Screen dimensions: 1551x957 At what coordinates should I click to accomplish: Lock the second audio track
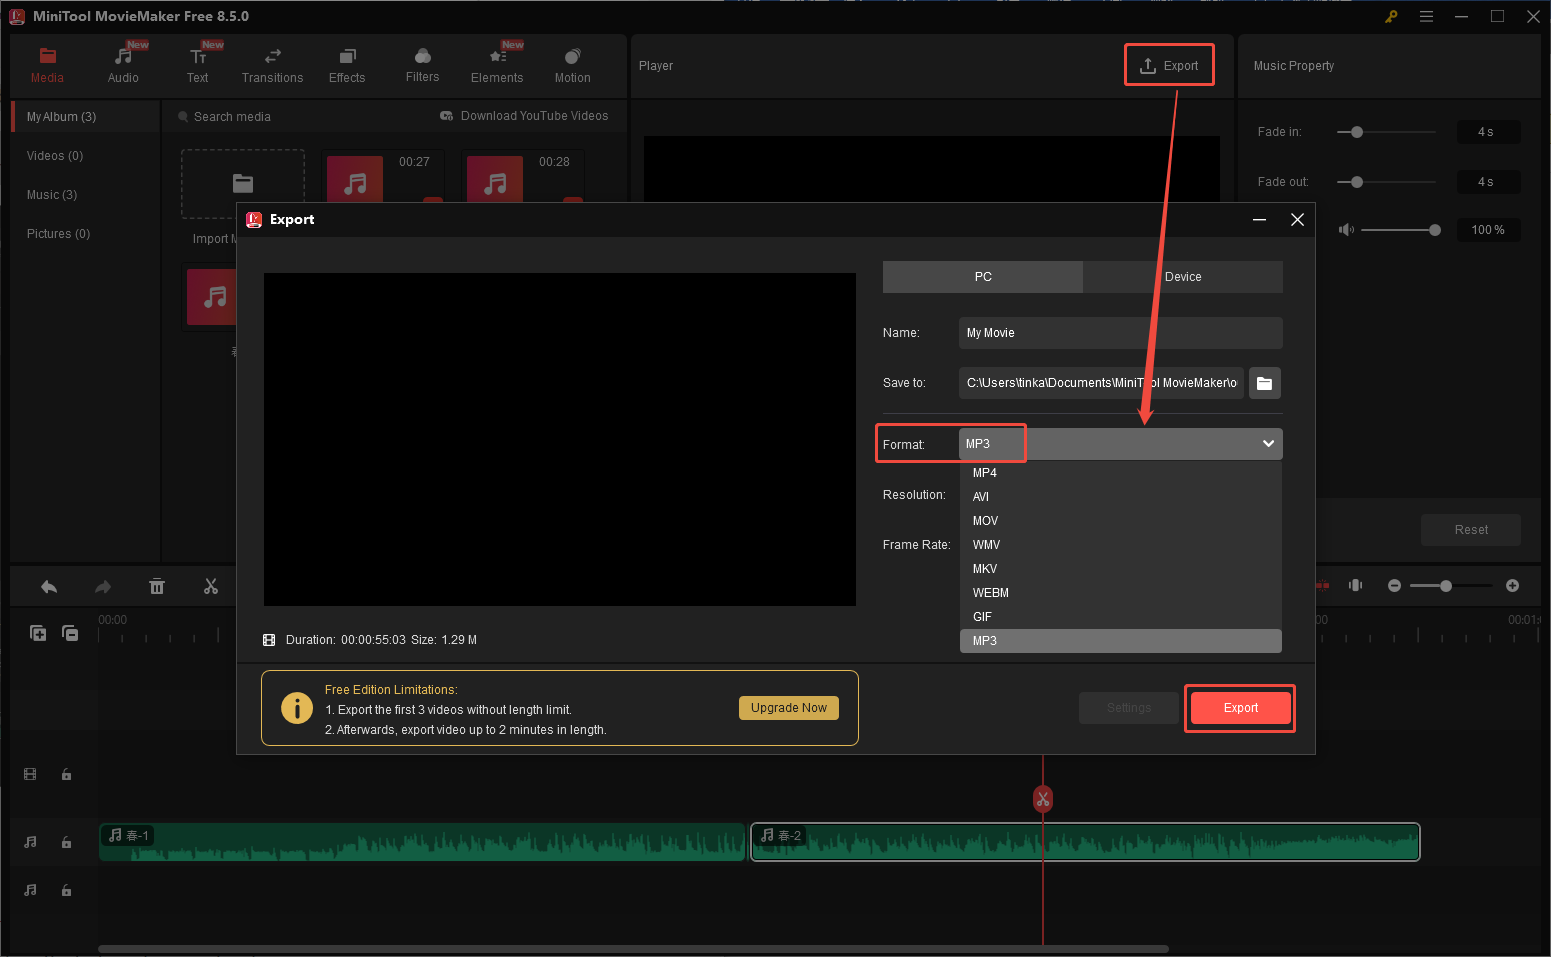tap(66, 890)
